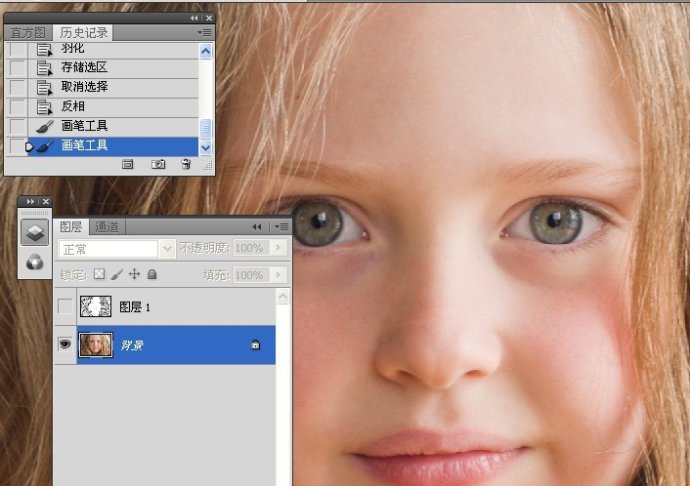This screenshot has width=690, height=486.
Task: Delete current history state trash icon
Action: click(186, 164)
